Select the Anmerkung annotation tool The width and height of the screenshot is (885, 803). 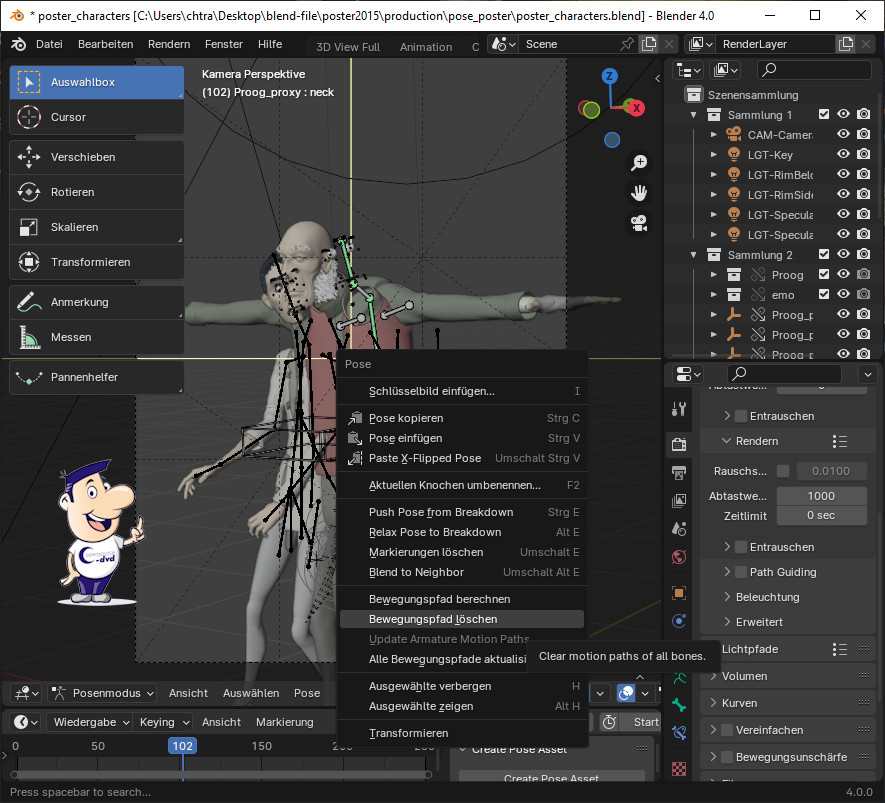[x=96, y=302]
